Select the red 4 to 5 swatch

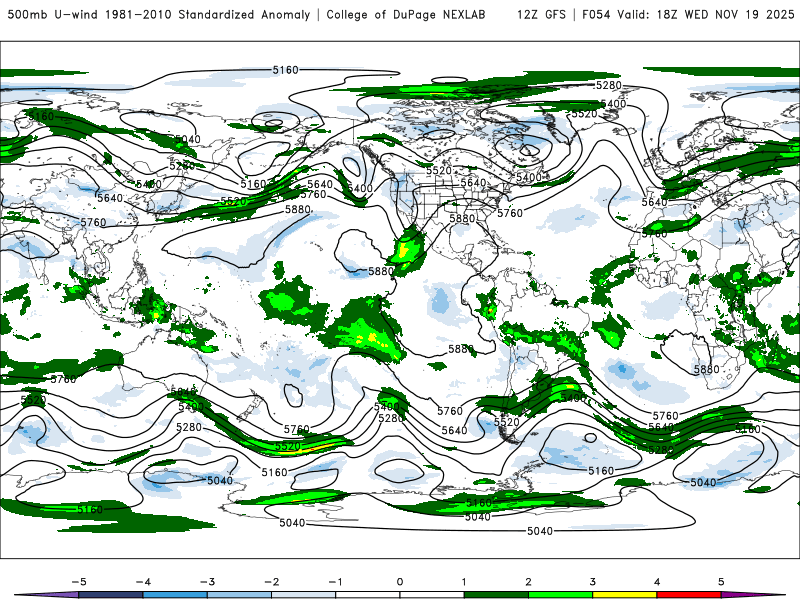point(689,595)
